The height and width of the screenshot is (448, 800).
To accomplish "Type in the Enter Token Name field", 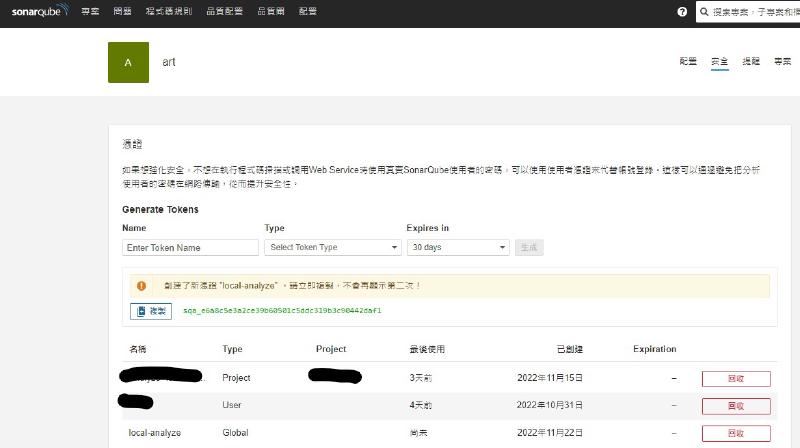I will click(x=190, y=247).
